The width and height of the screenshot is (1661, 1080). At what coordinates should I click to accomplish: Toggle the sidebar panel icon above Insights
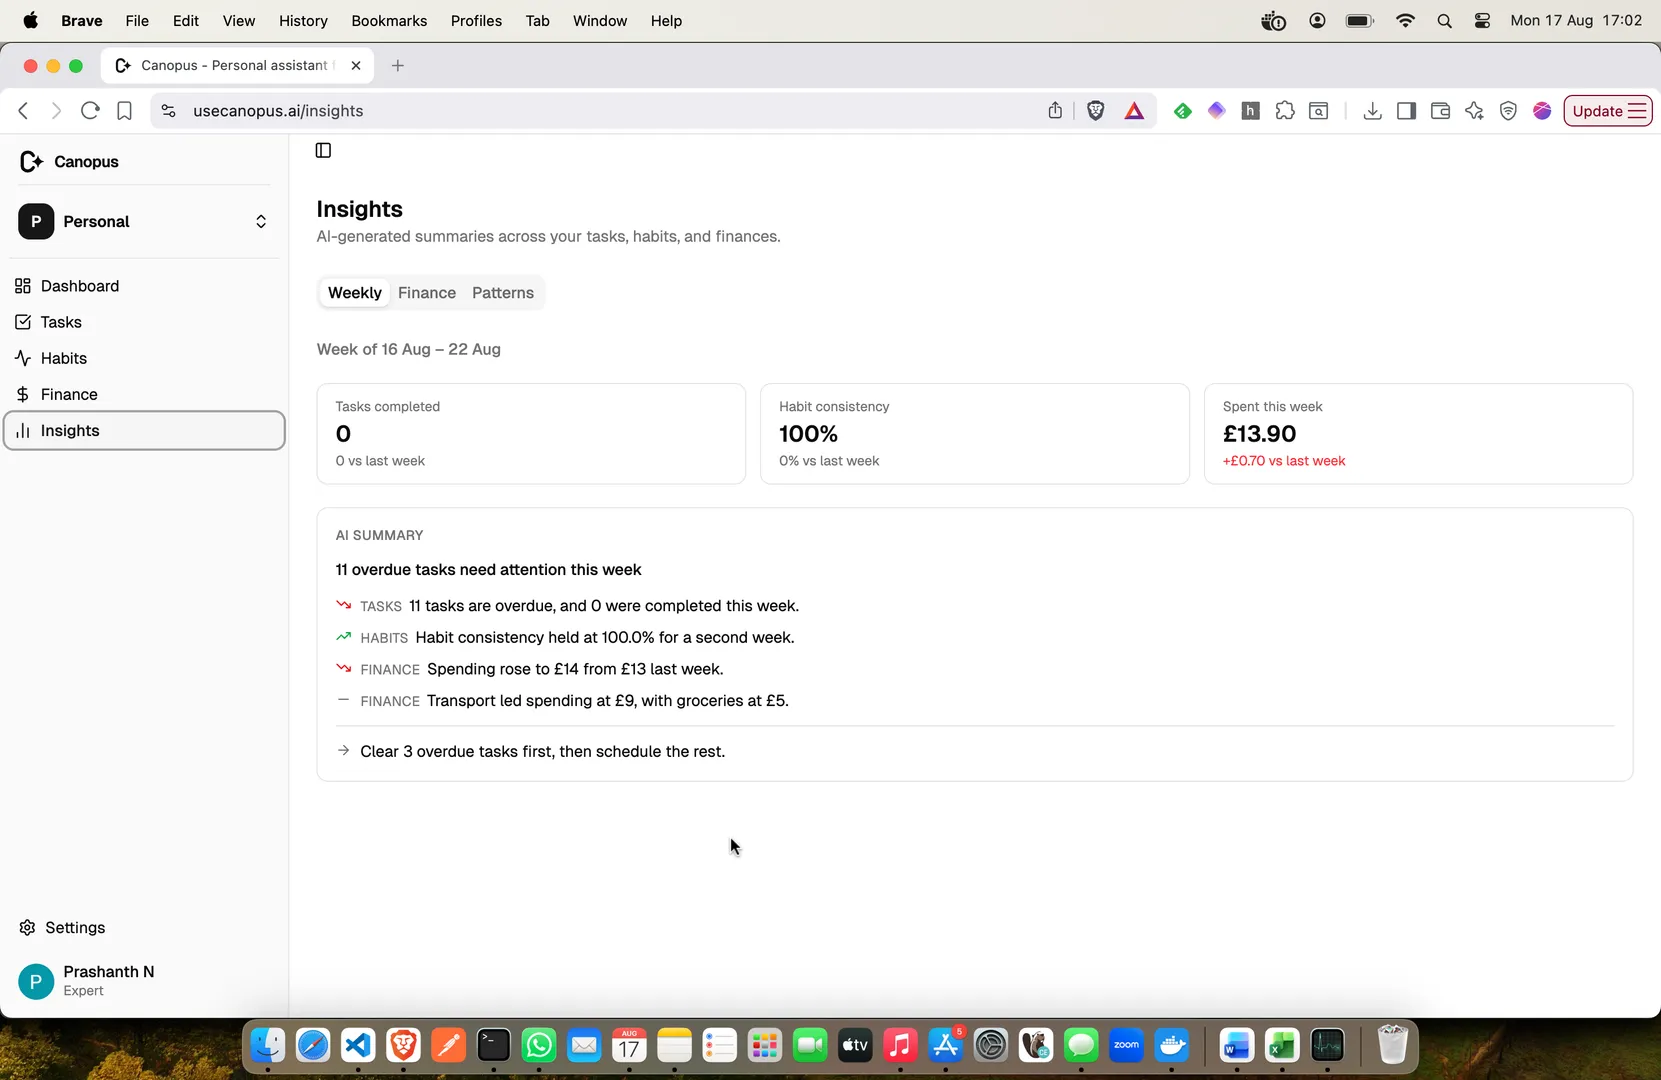[x=323, y=150]
